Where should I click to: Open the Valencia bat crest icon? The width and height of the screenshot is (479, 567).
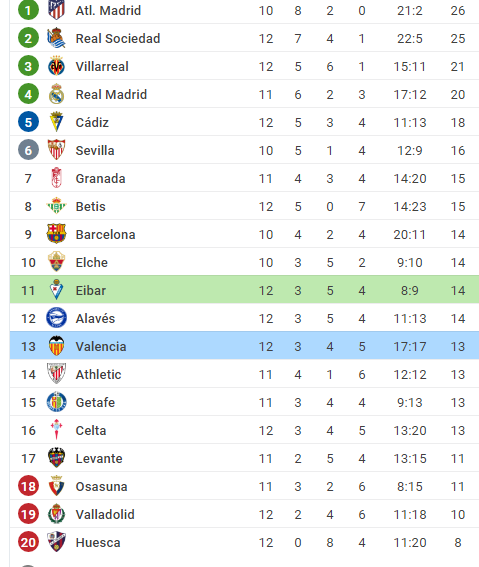pyautogui.click(x=56, y=346)
